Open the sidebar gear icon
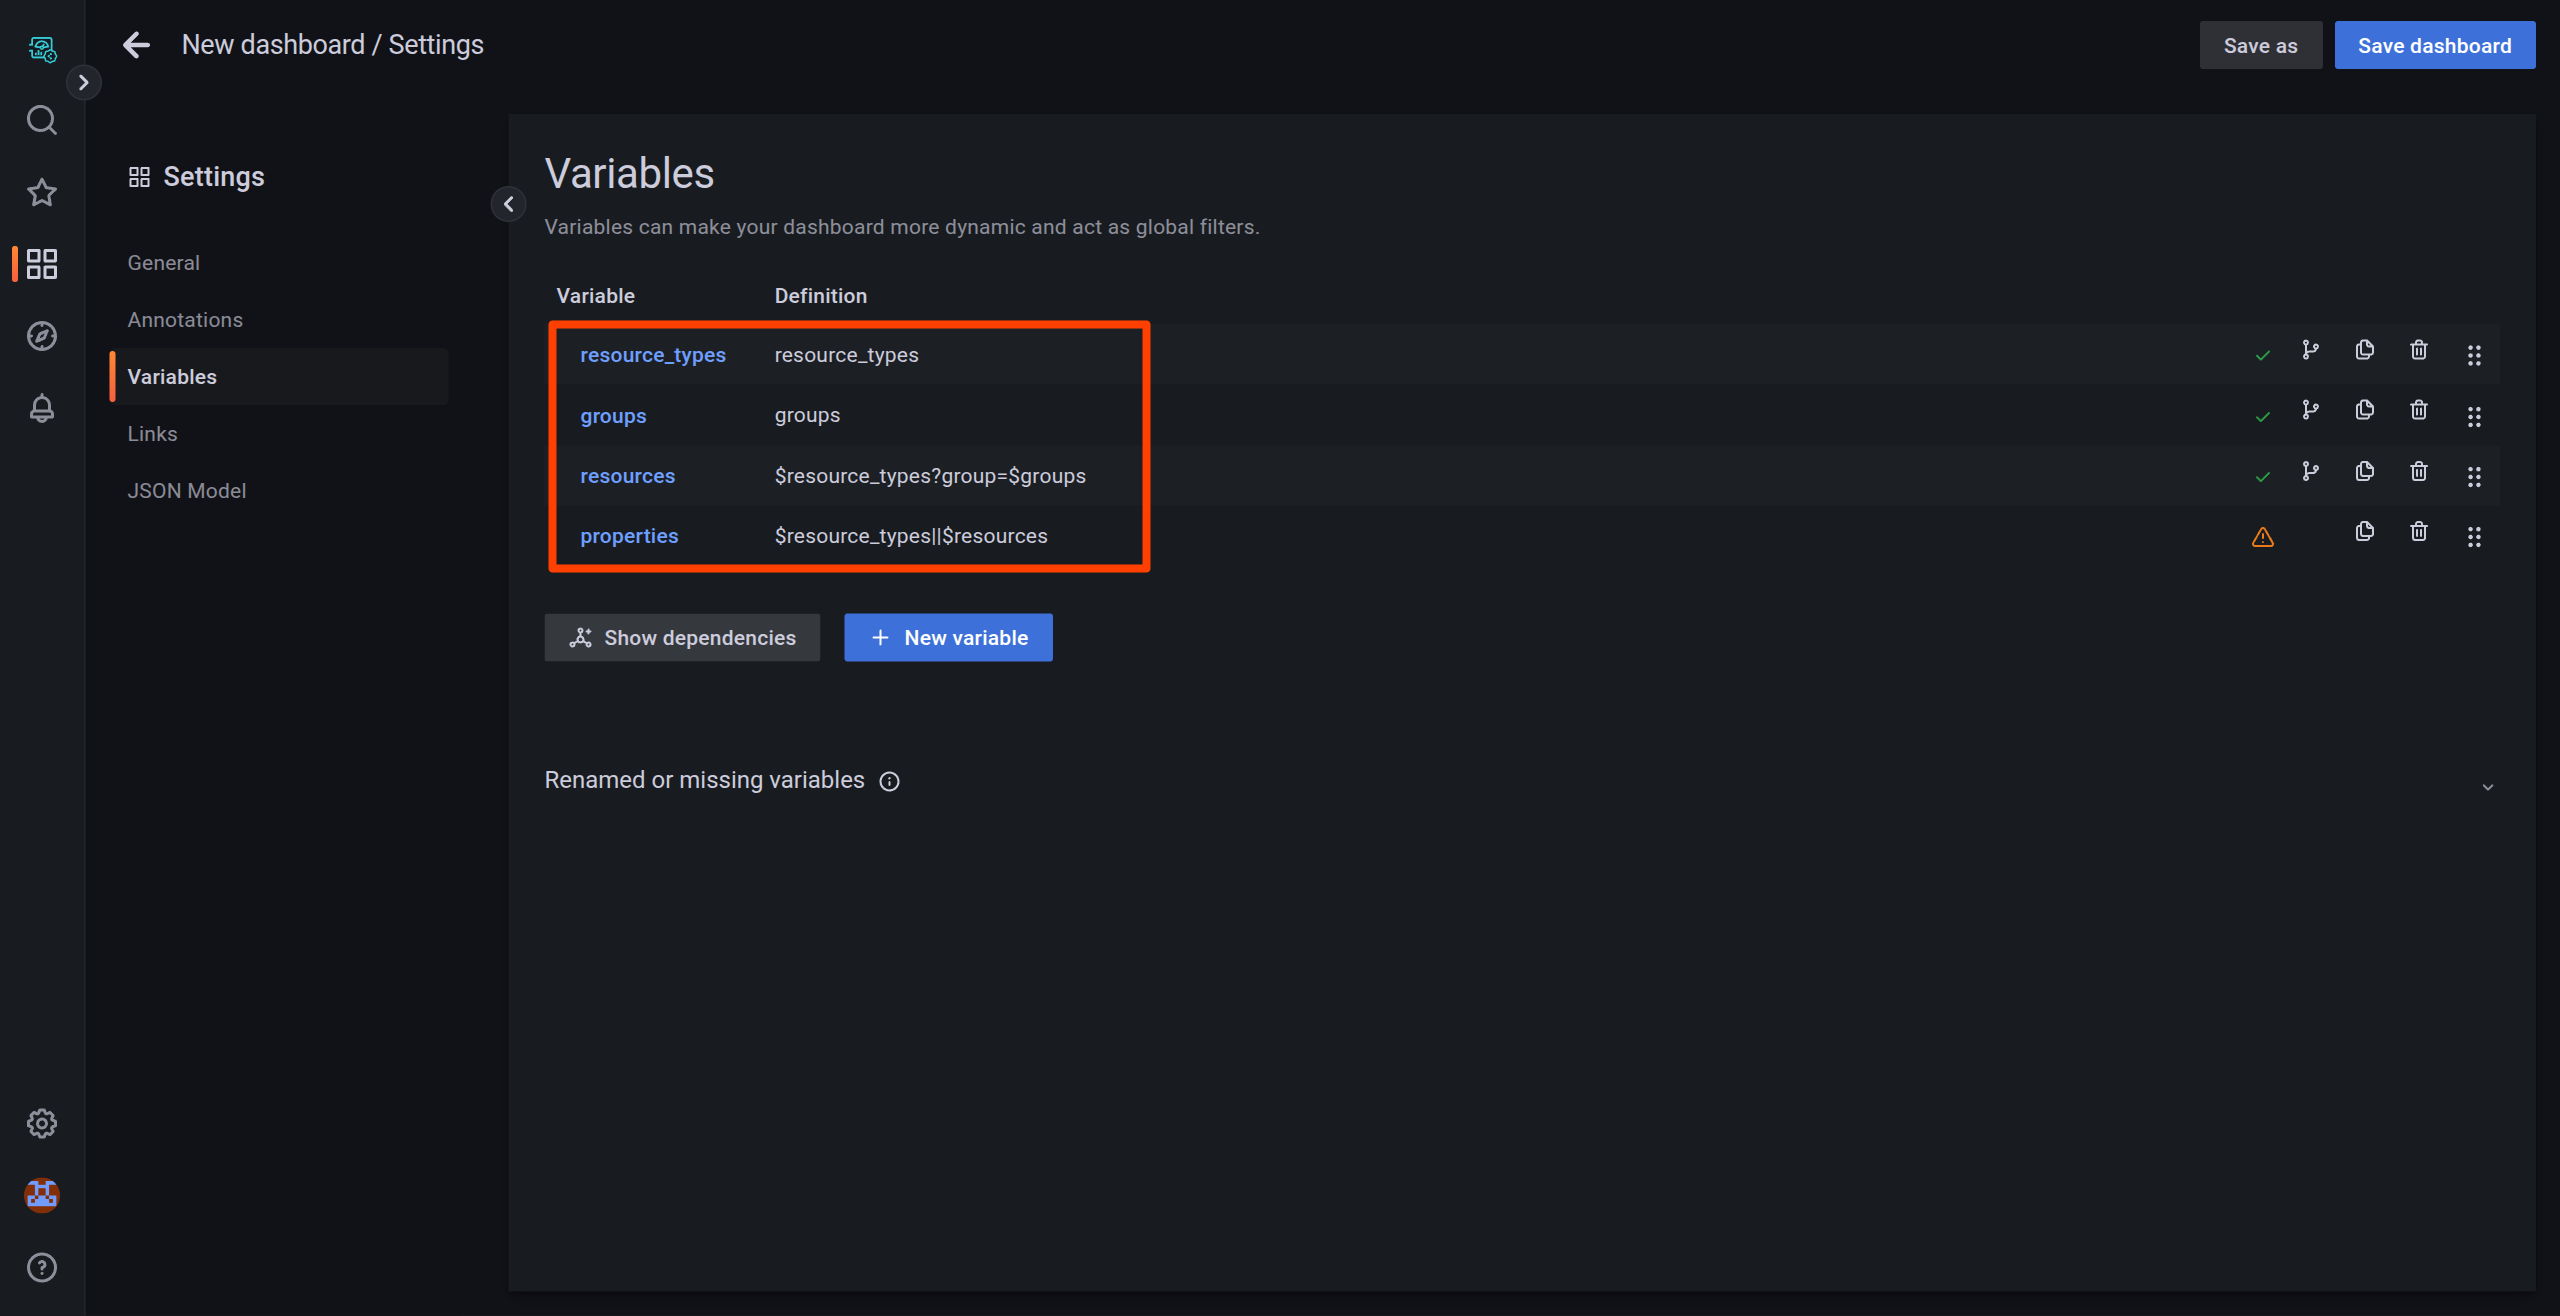2560x1316 pixels. pos(41,1123)
